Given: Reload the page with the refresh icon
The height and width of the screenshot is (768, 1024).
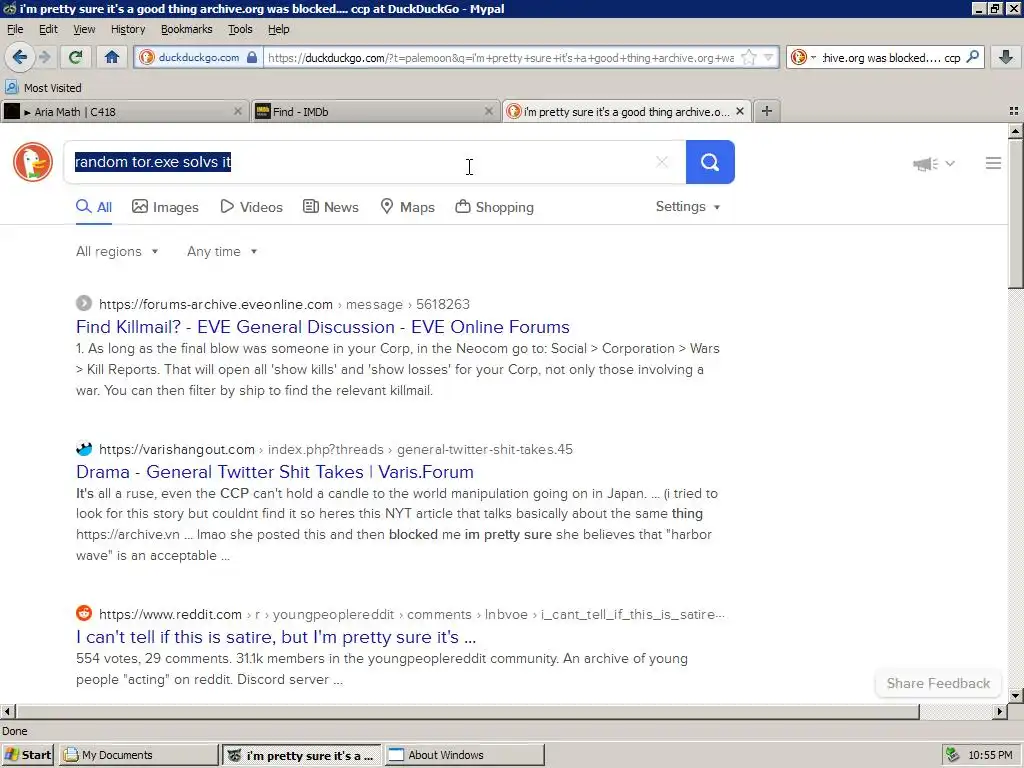Looking at the screenshot, I should [x=76, y=57].
